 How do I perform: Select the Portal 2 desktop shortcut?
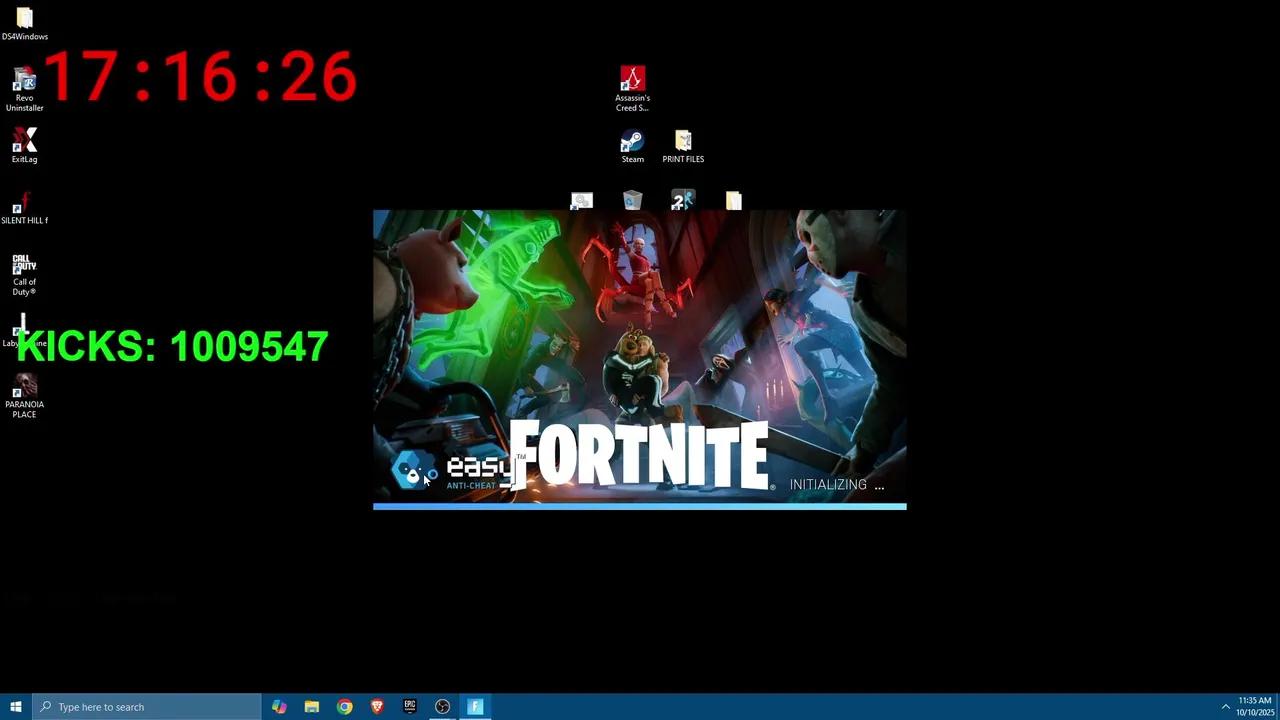coord(683,201)
